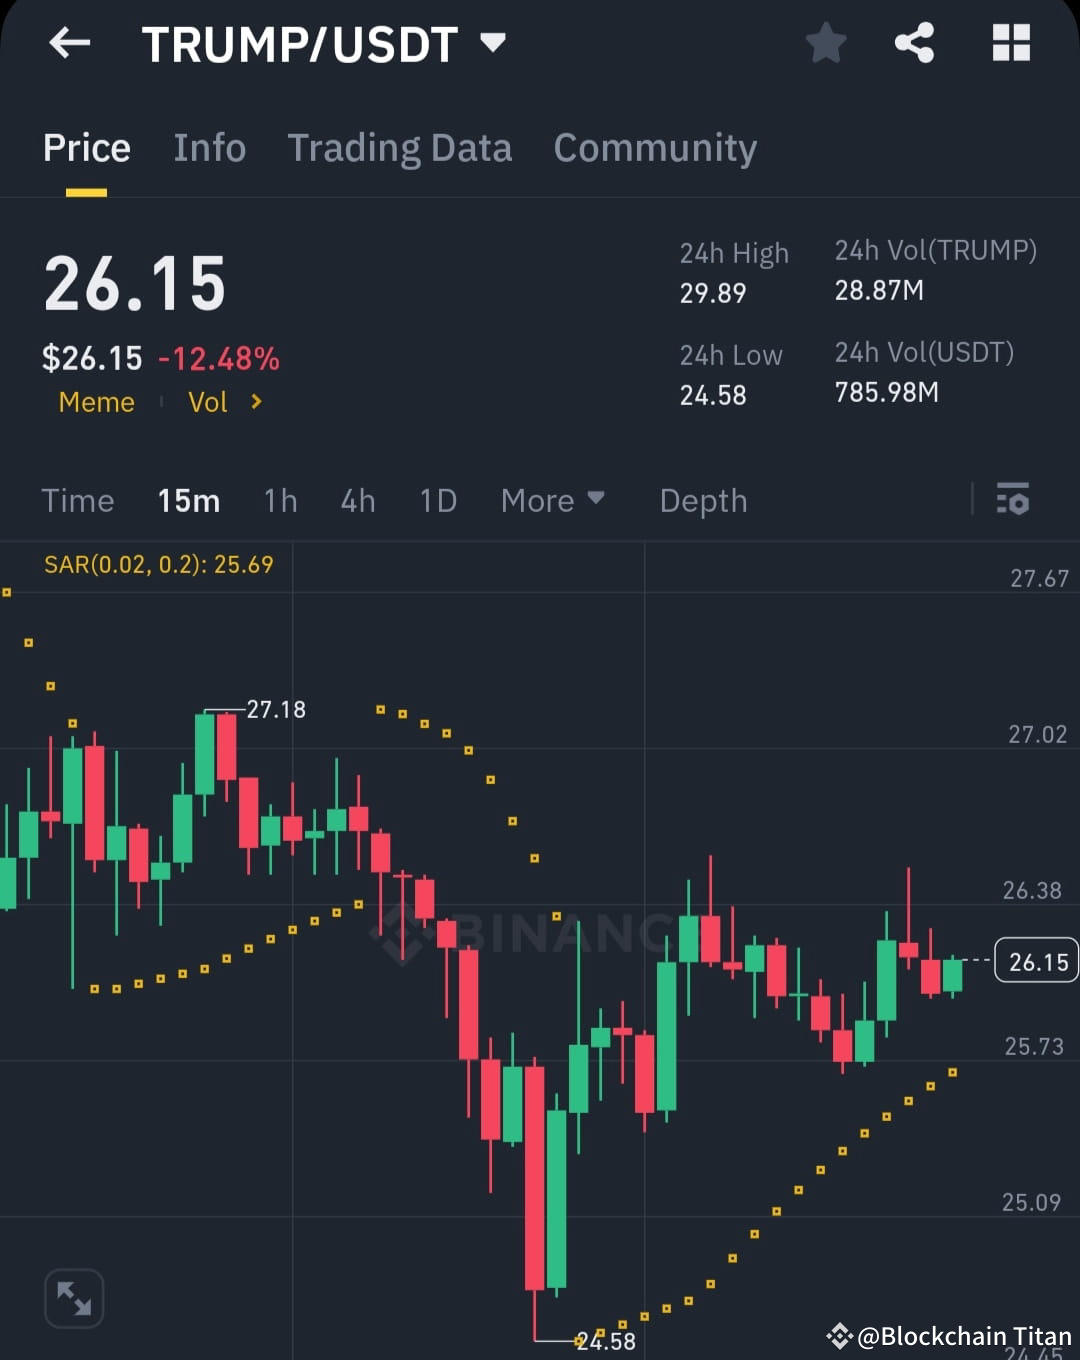The width and height of the screenshot is (1080, 1360).
Task: Star TRUMP/USDT as a favorite
Action: [825, 43]
